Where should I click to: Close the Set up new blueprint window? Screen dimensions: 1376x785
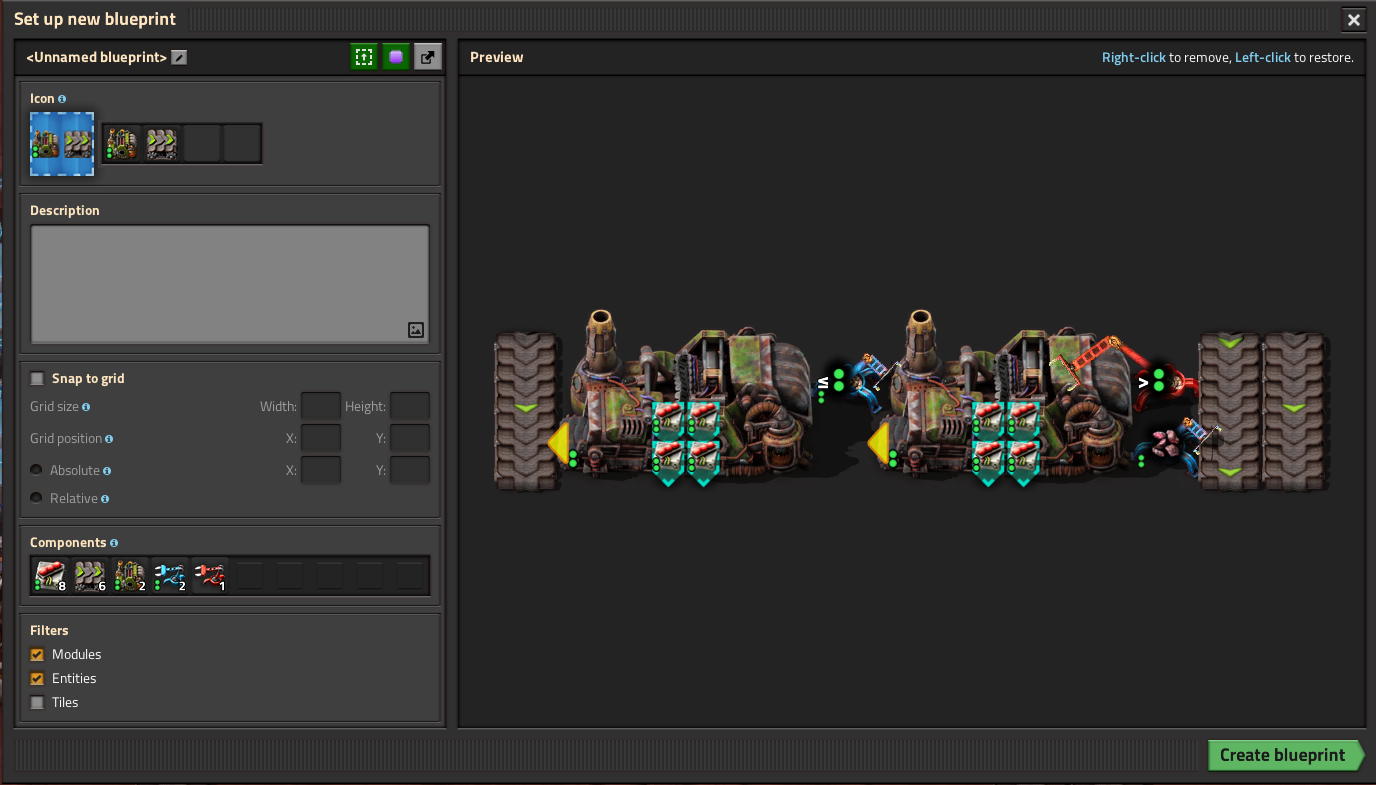point(1353,19)
